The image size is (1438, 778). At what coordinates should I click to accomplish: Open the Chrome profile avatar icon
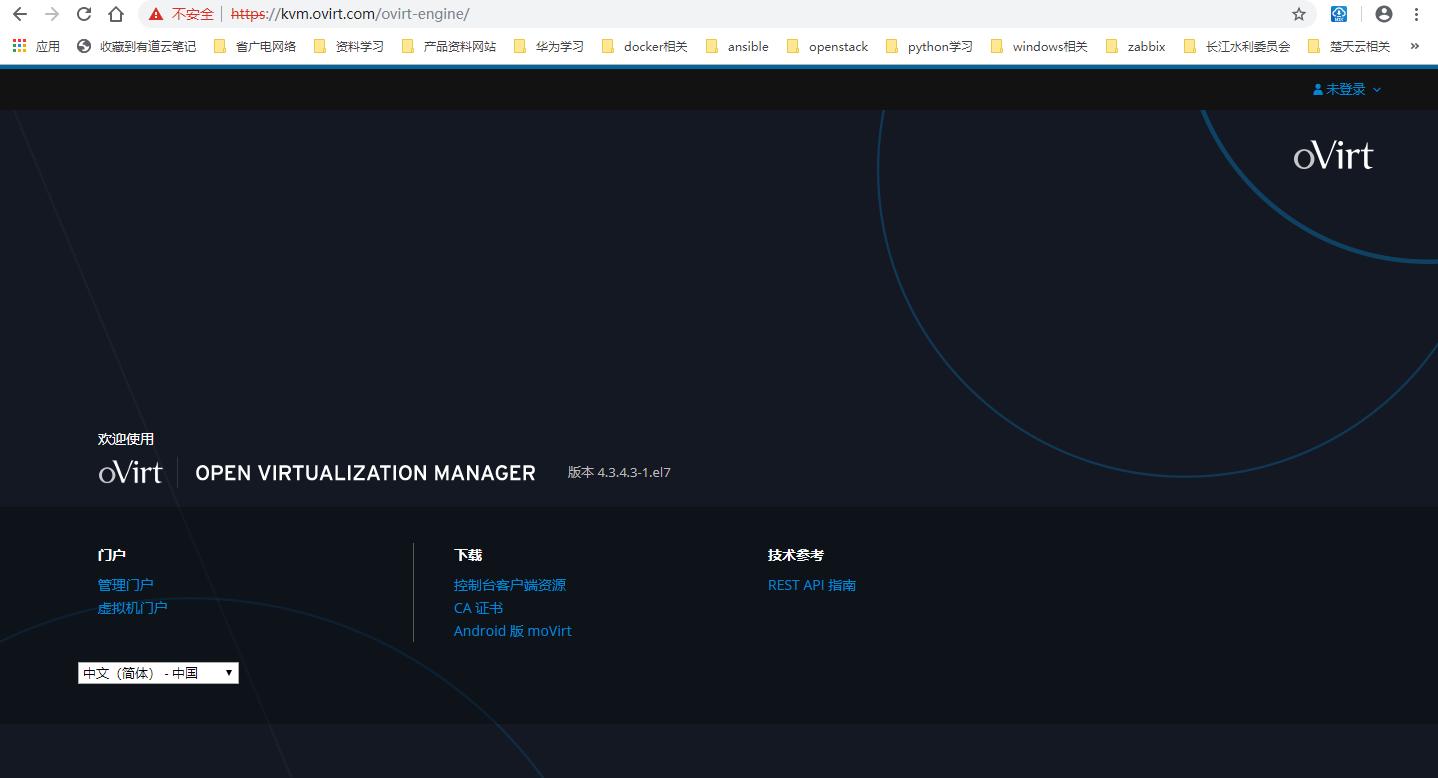pos(1384,14)
